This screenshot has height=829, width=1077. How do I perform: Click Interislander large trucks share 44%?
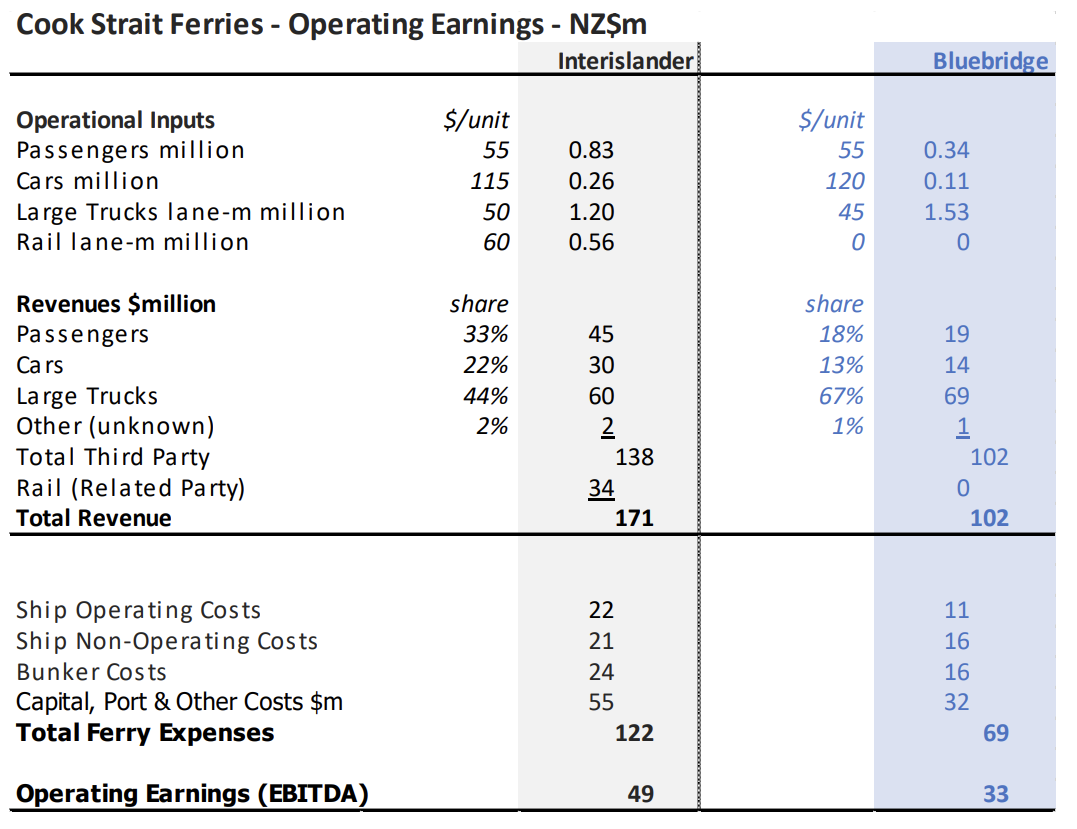[486, 396]
